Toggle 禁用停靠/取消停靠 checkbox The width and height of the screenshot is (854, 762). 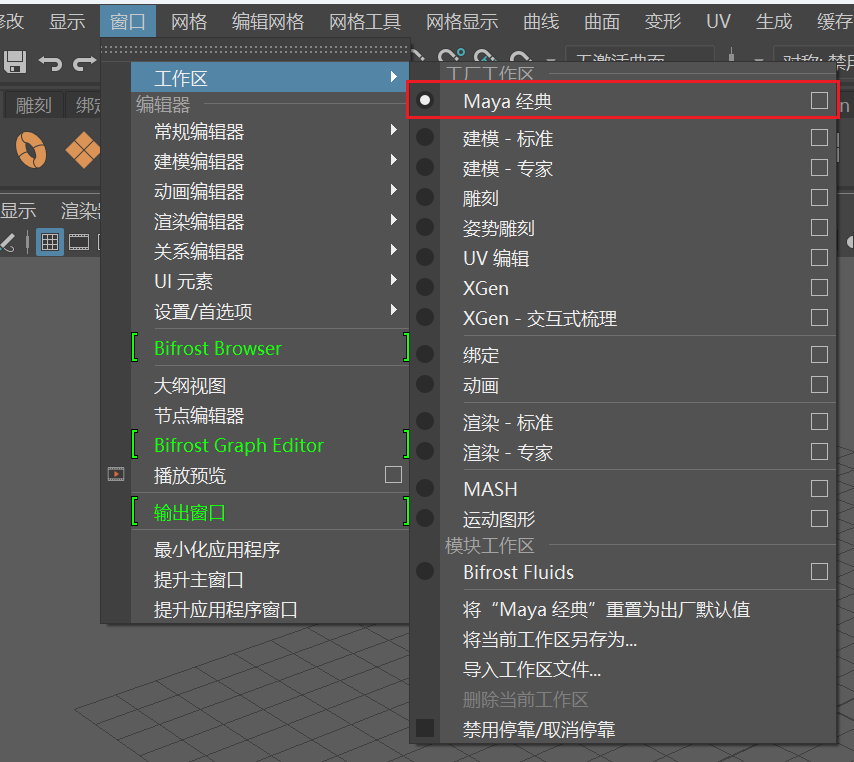425,728
